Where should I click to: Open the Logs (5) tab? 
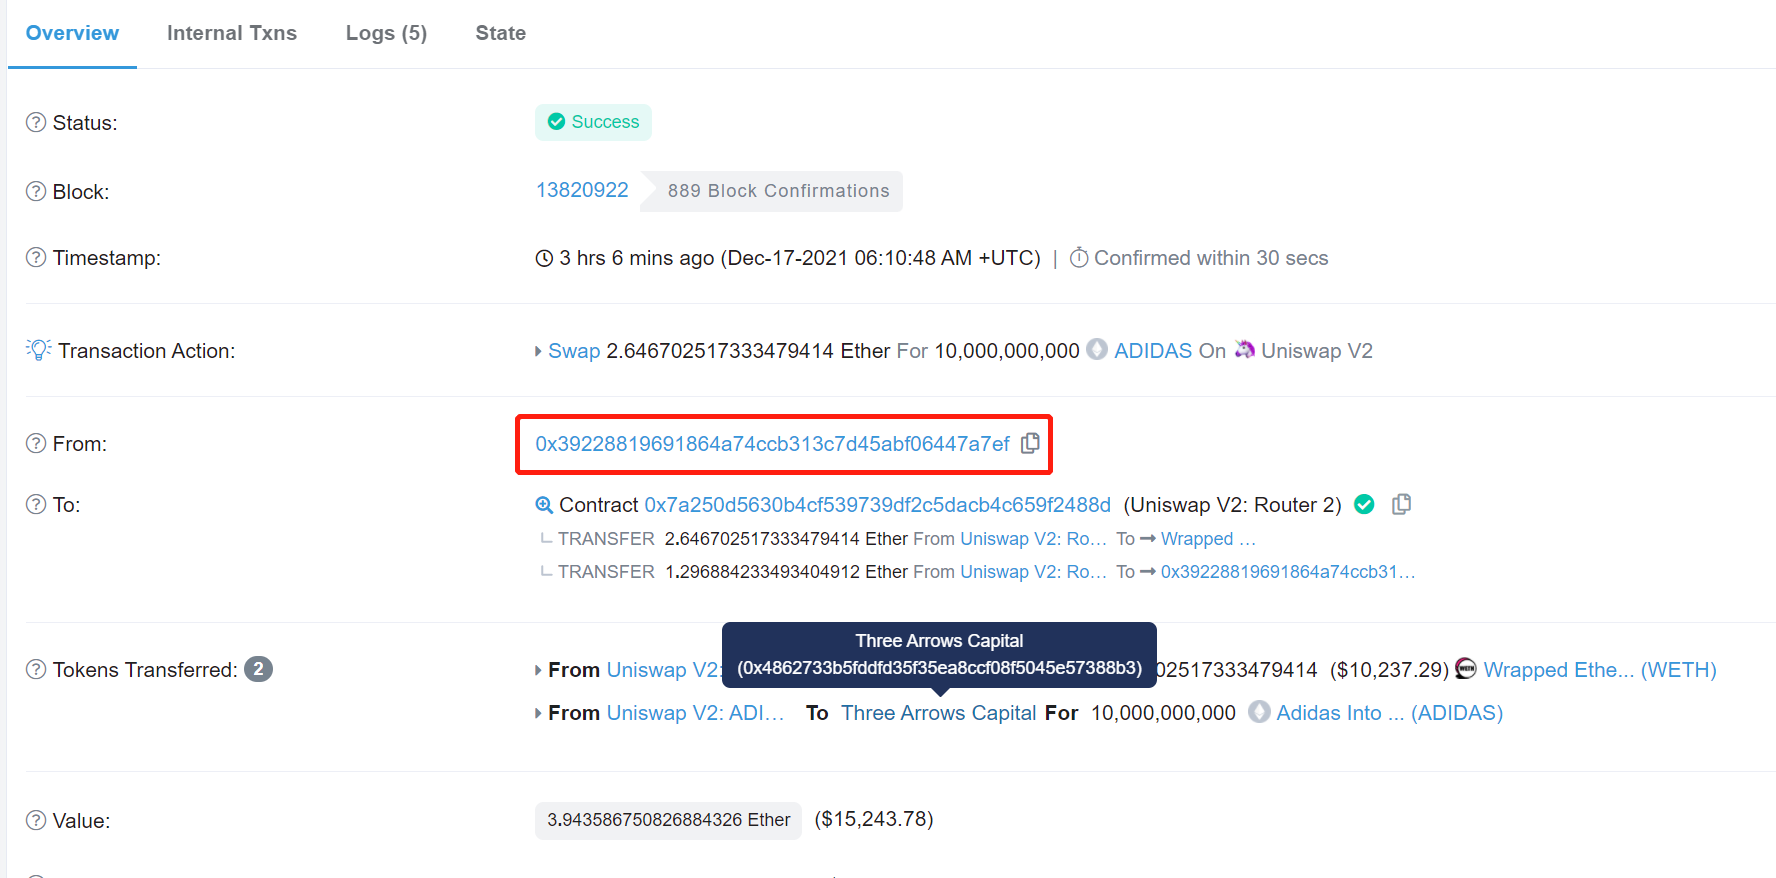coord(386,33)
